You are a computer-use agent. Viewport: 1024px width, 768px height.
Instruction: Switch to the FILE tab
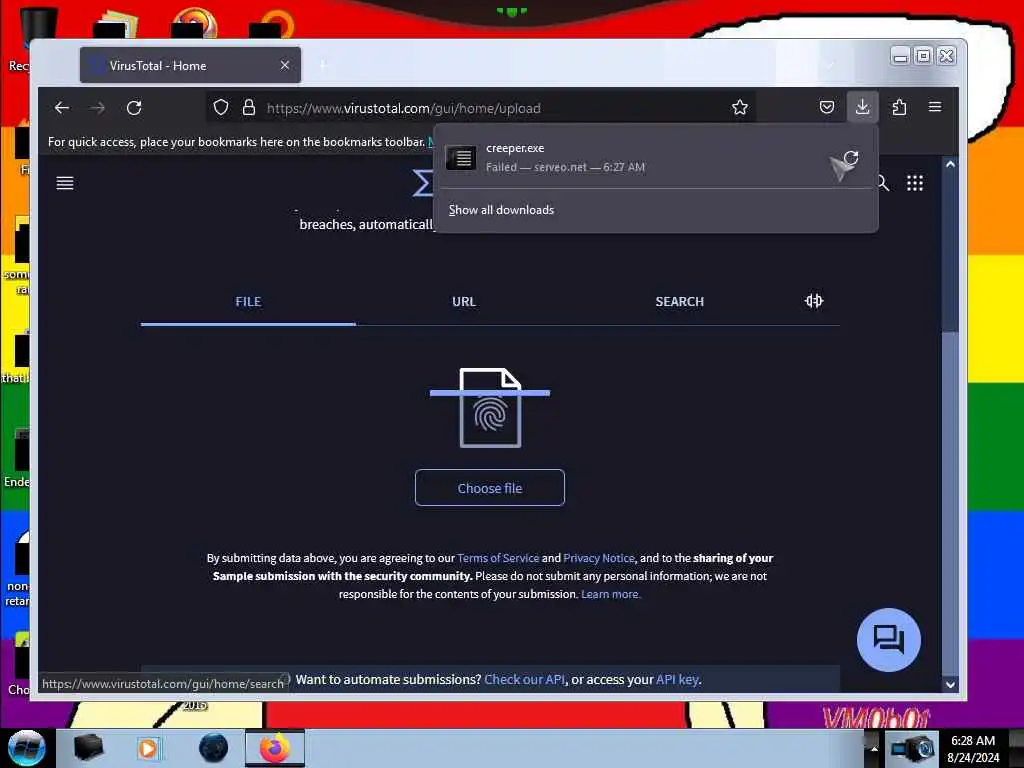pos(248,302)
